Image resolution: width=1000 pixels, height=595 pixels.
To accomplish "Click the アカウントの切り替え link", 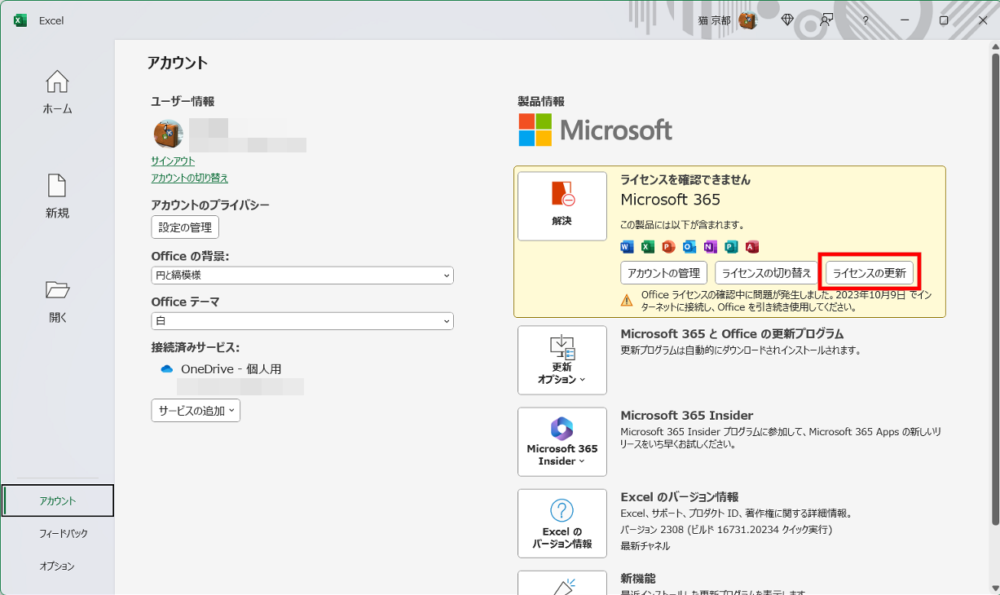I will point(189,178).
